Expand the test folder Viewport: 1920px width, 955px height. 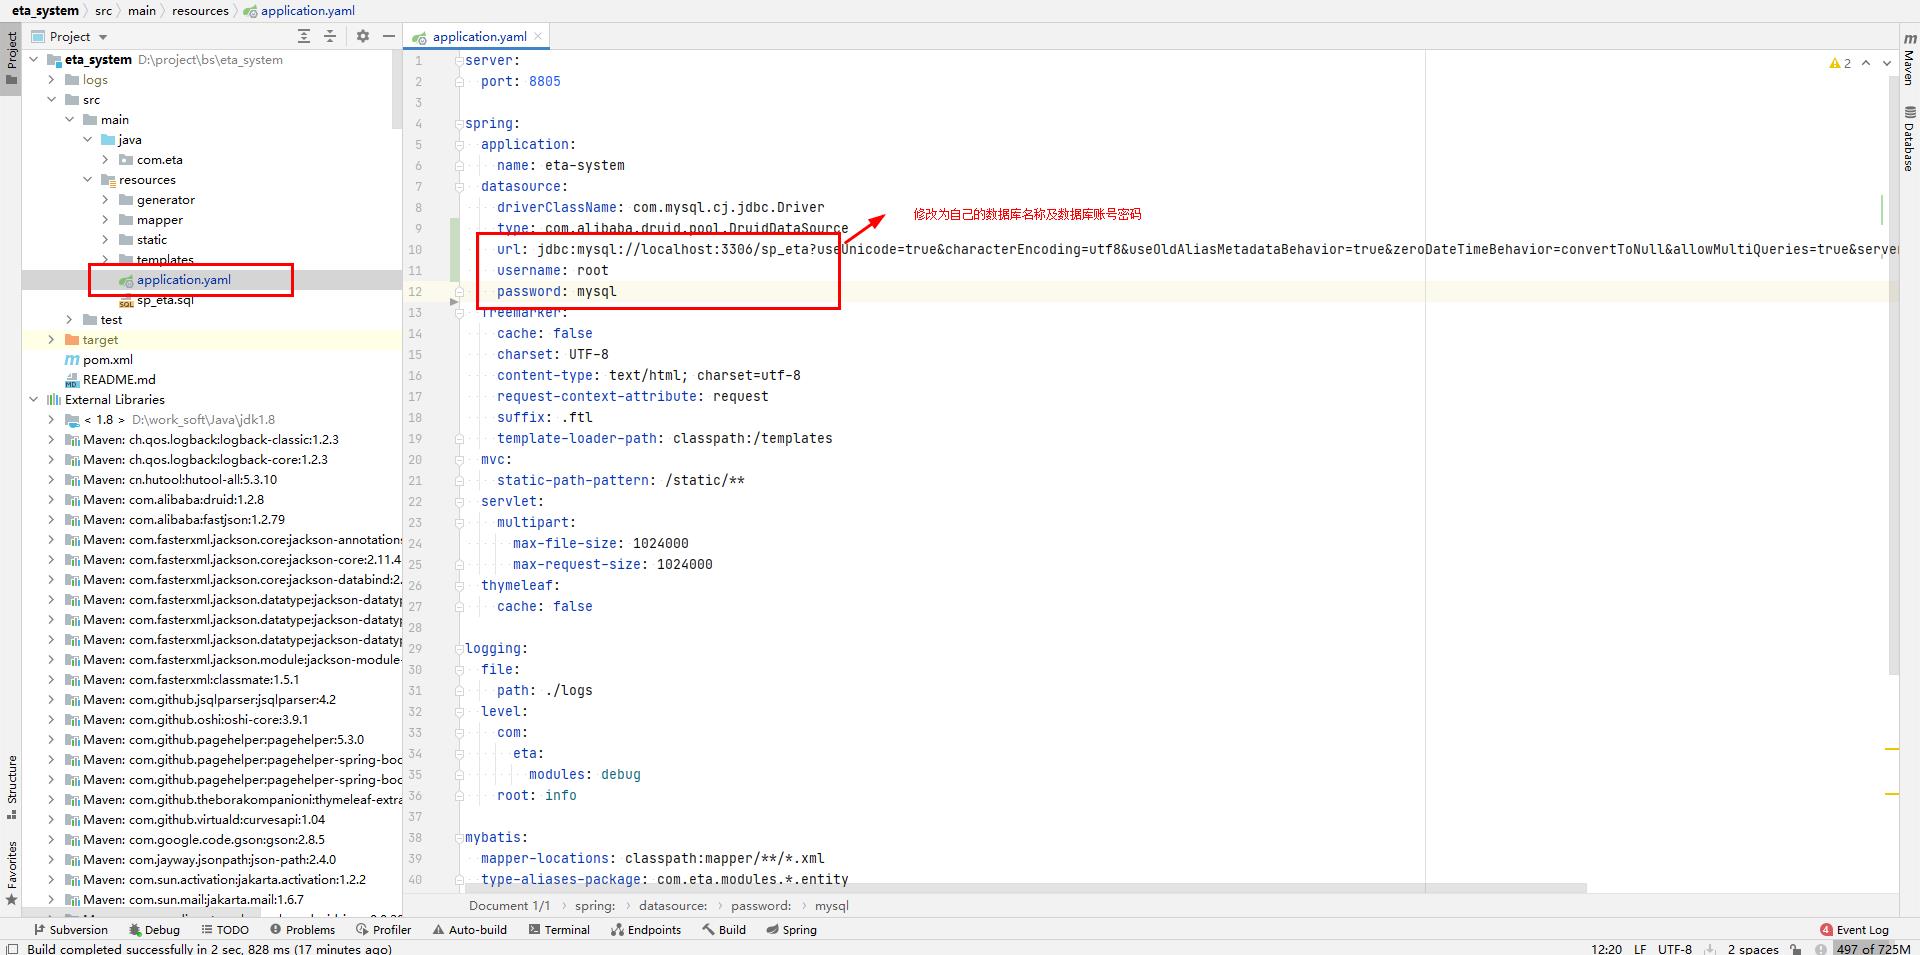pos(70,319)
